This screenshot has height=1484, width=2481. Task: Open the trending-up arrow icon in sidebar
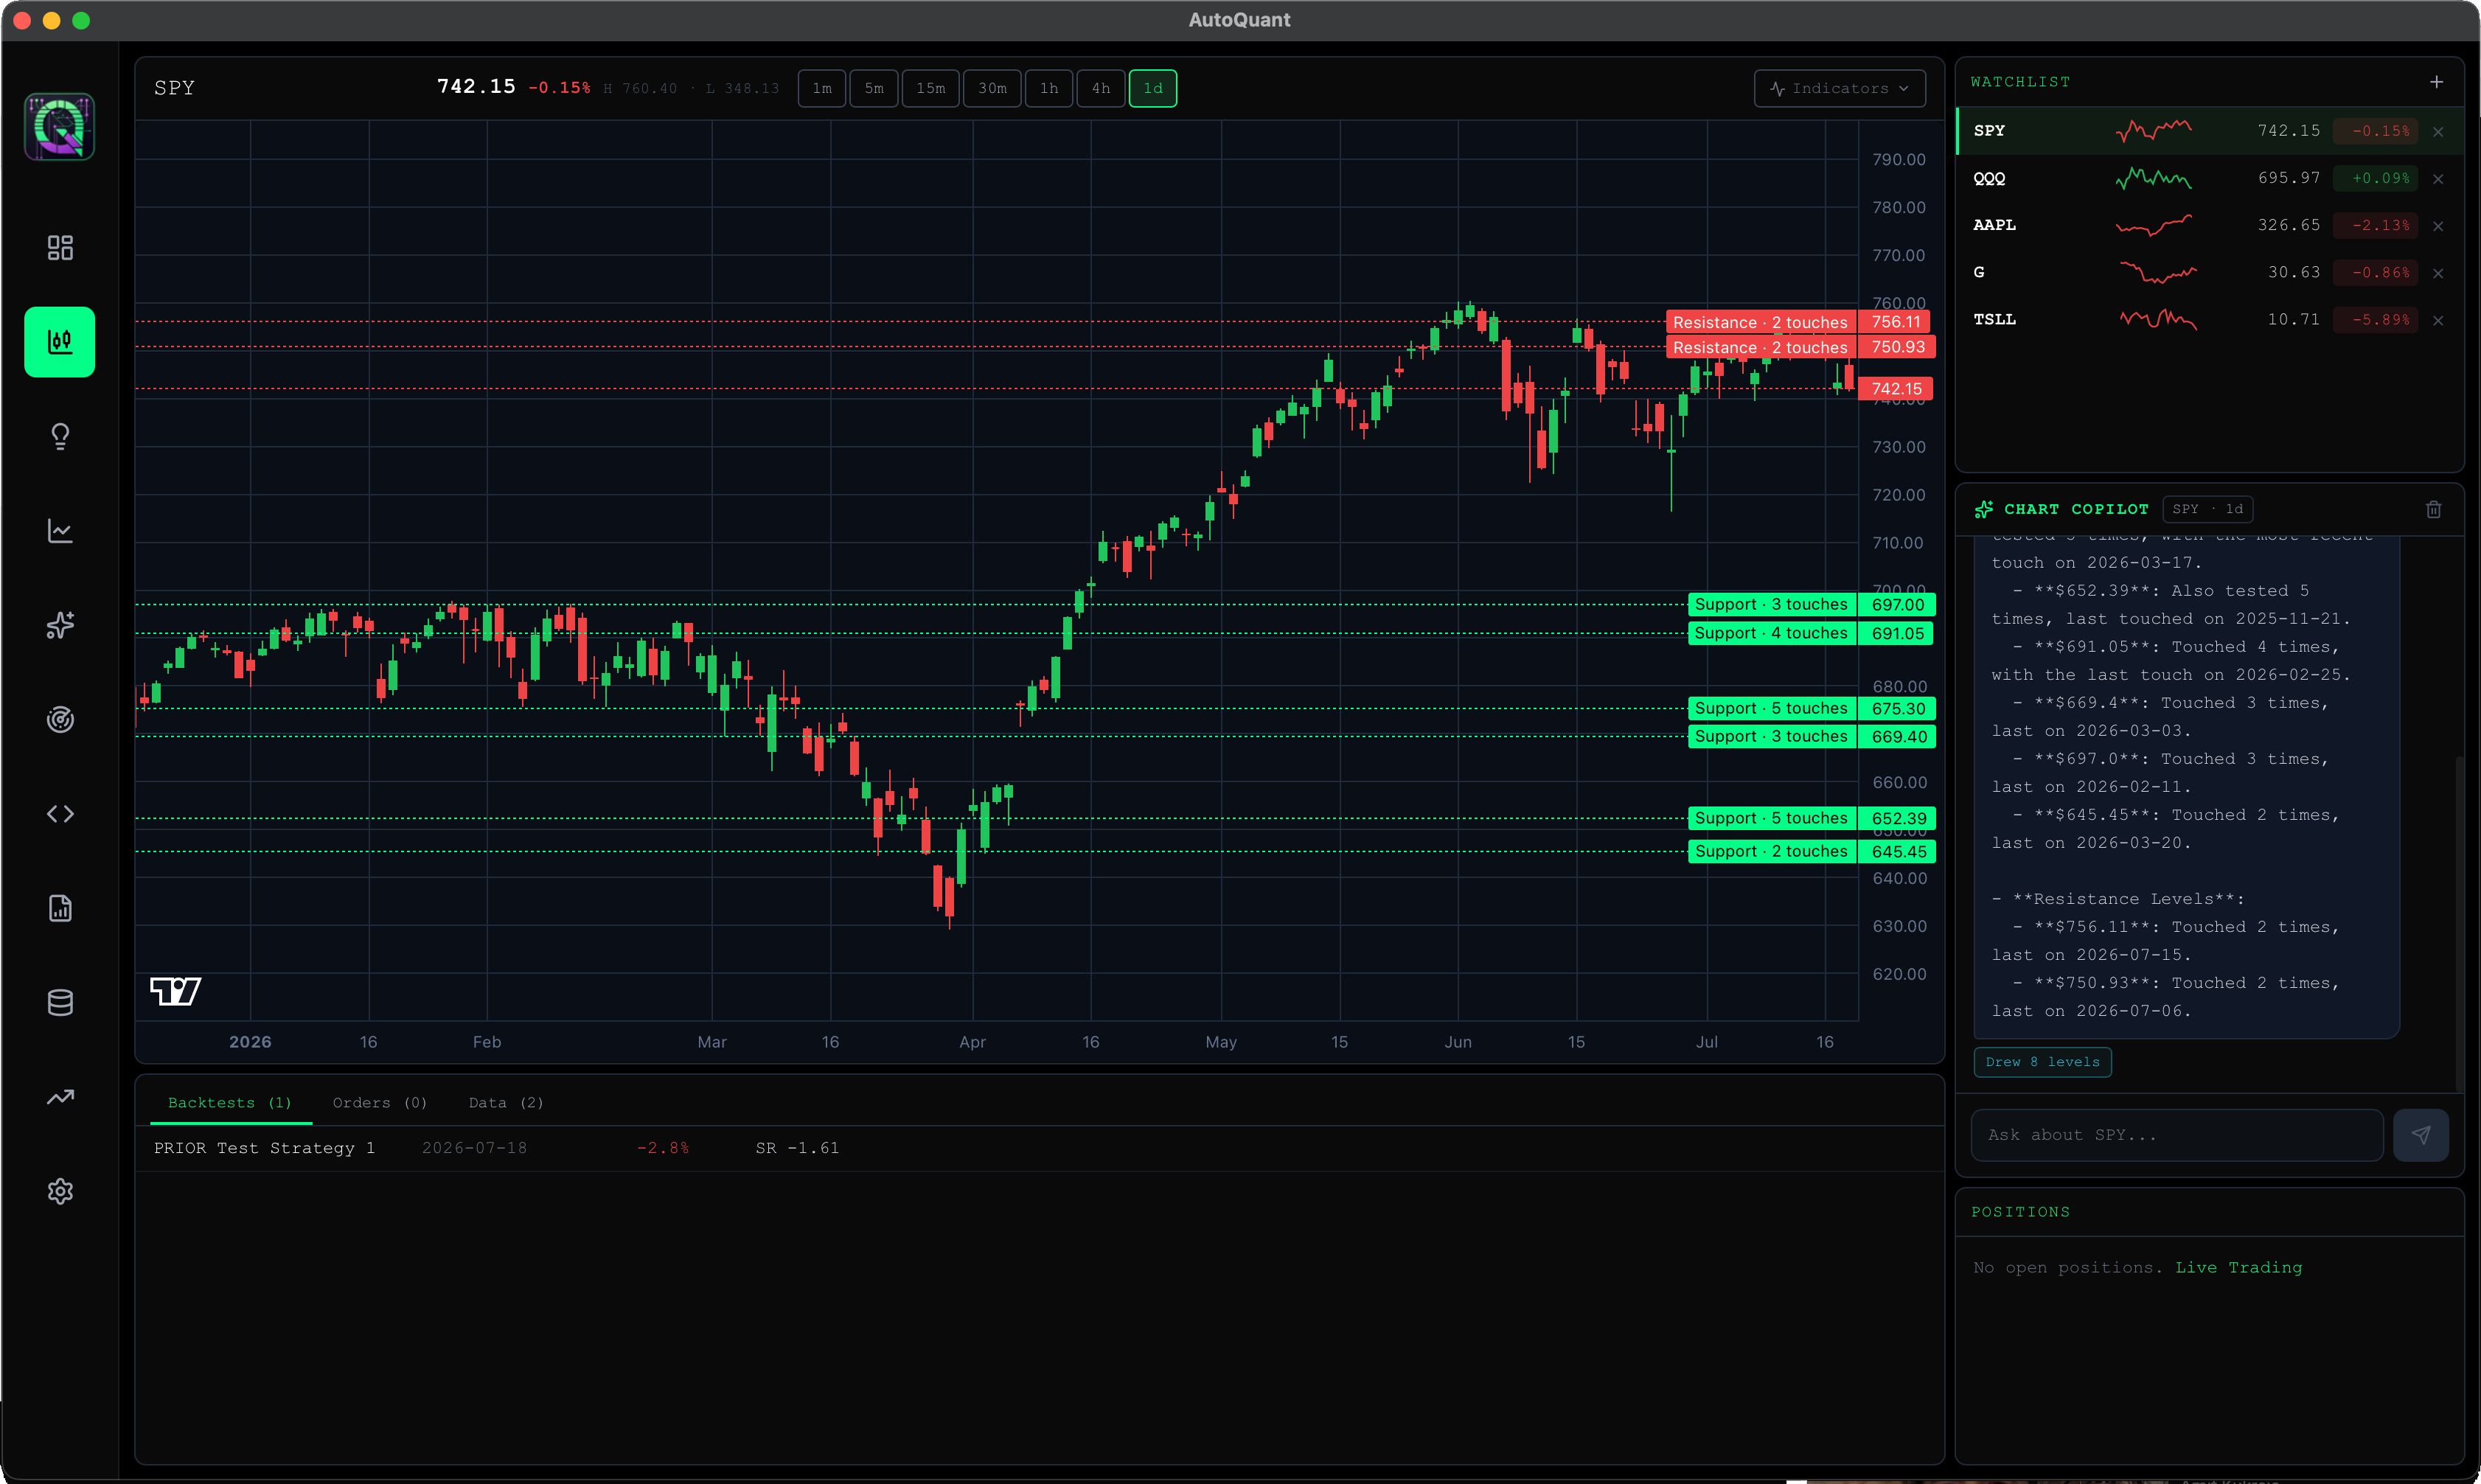(x=60, y=1097)
